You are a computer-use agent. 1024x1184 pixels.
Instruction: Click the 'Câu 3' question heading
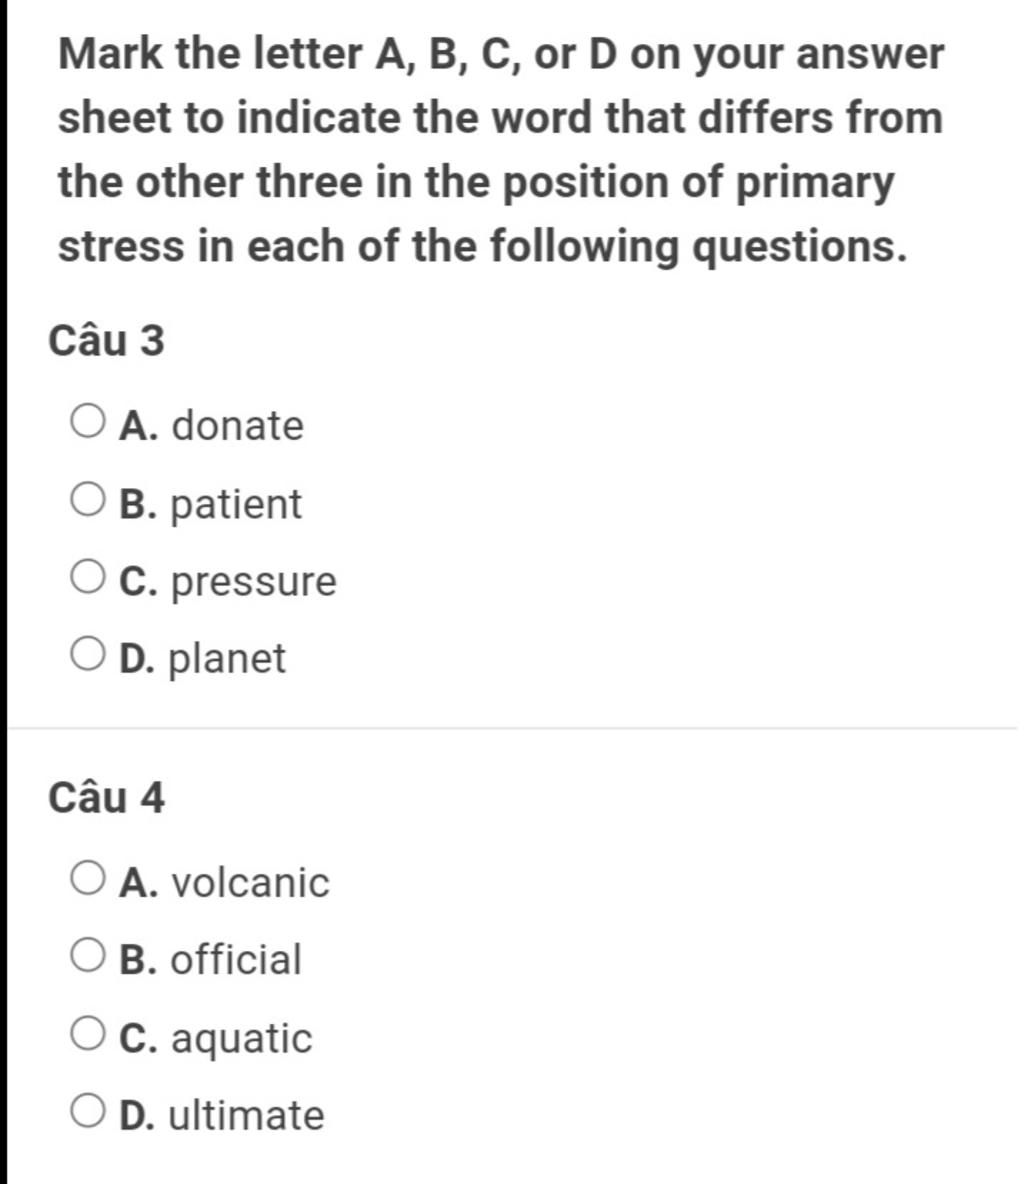coord(106,340)
